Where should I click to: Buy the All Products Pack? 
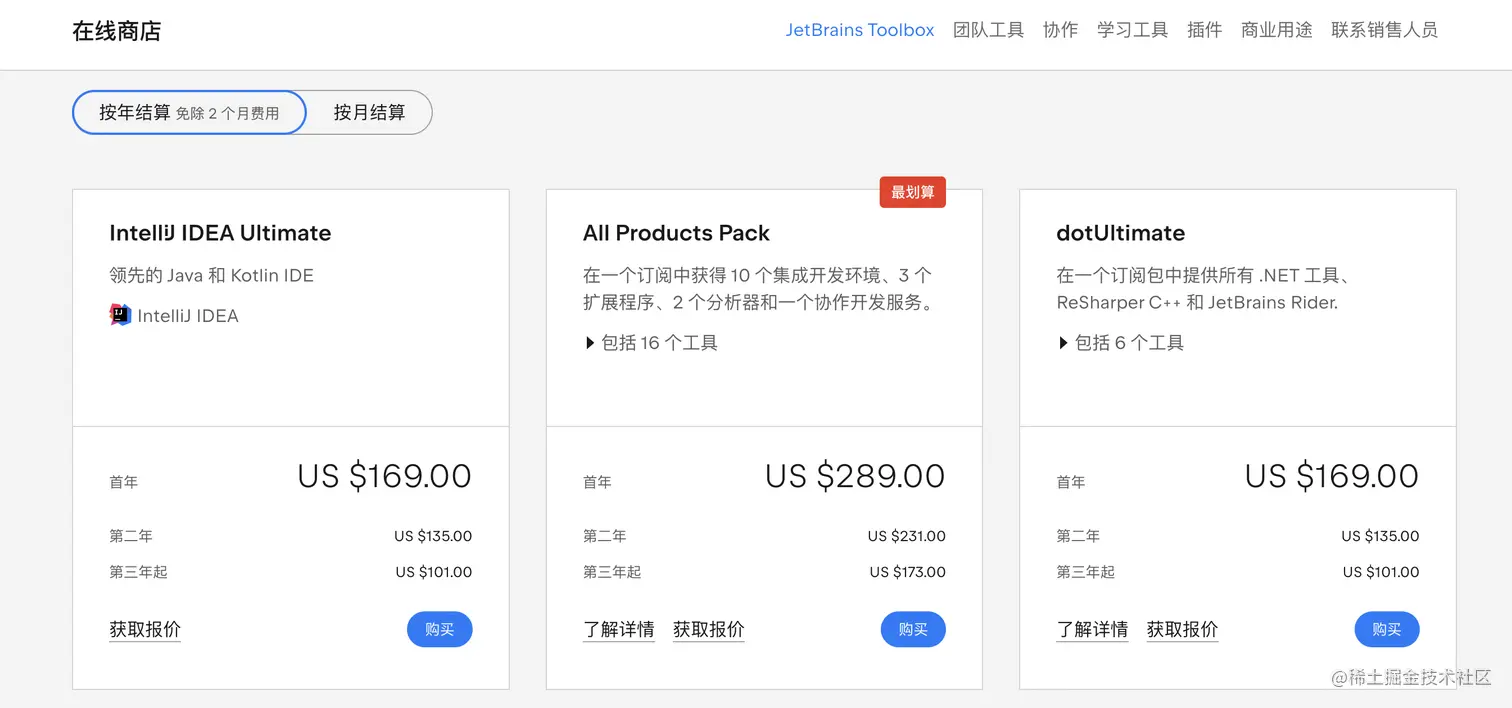913,629
